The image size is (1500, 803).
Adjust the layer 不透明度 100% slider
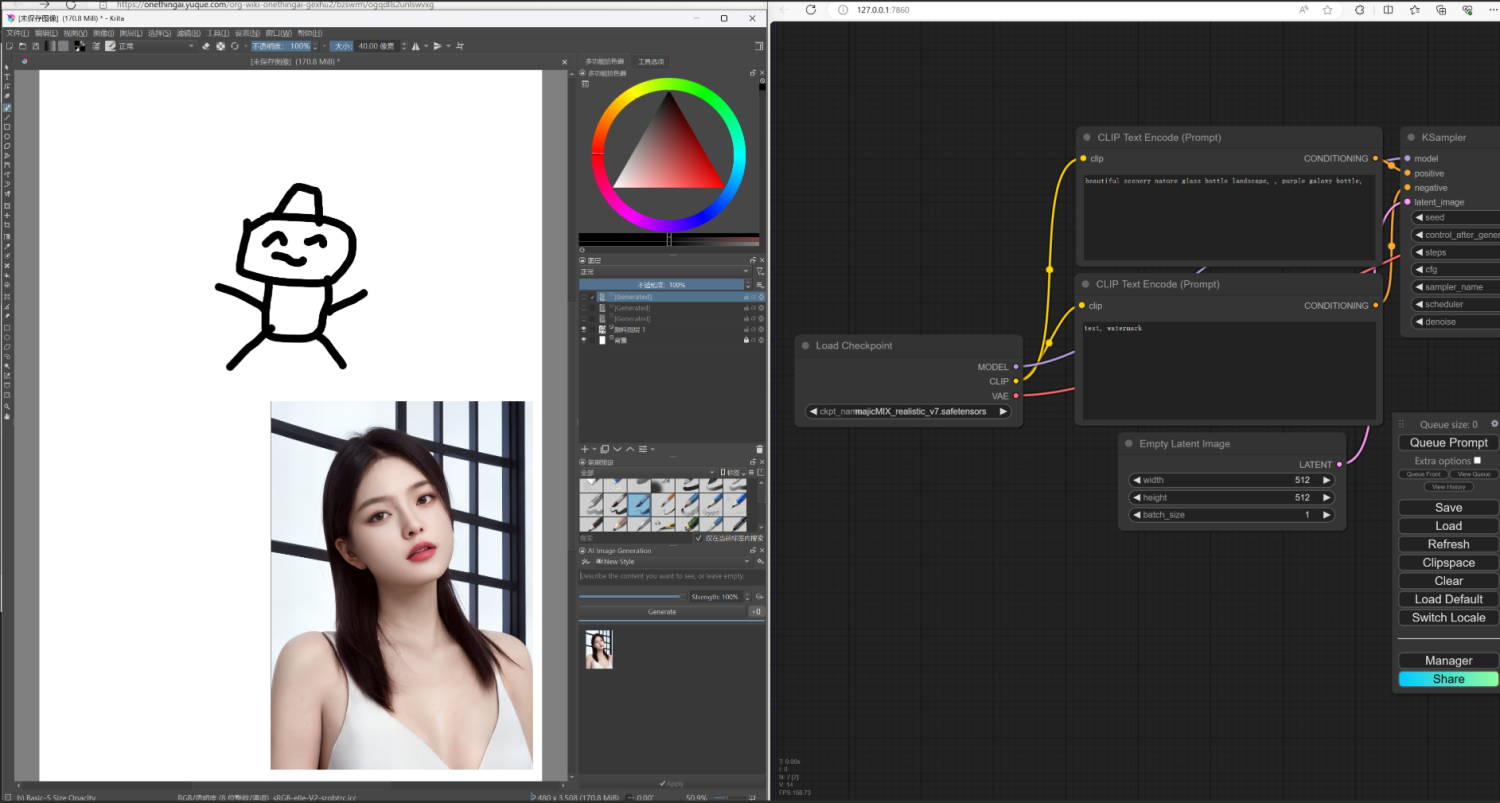[661, 285]
